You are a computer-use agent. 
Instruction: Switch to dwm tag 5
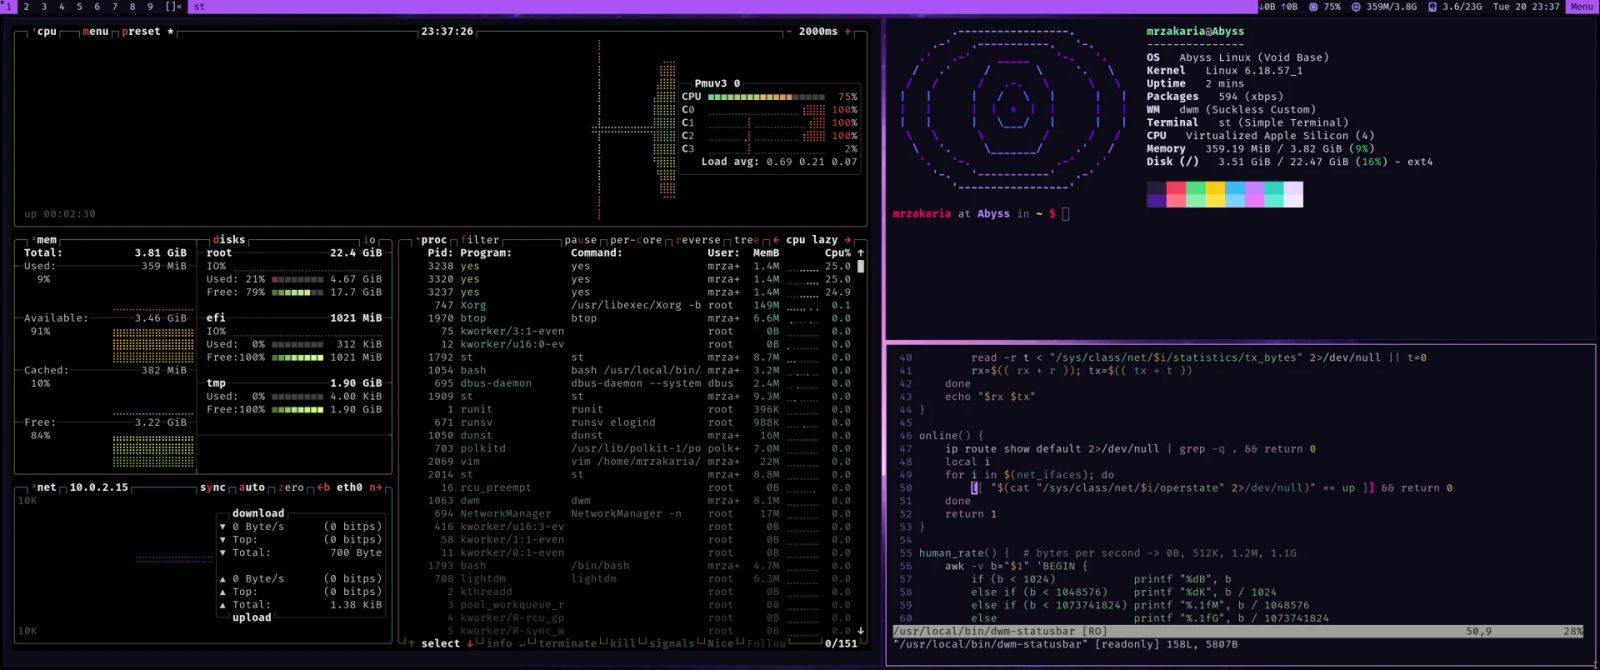(x=79, y=6)
